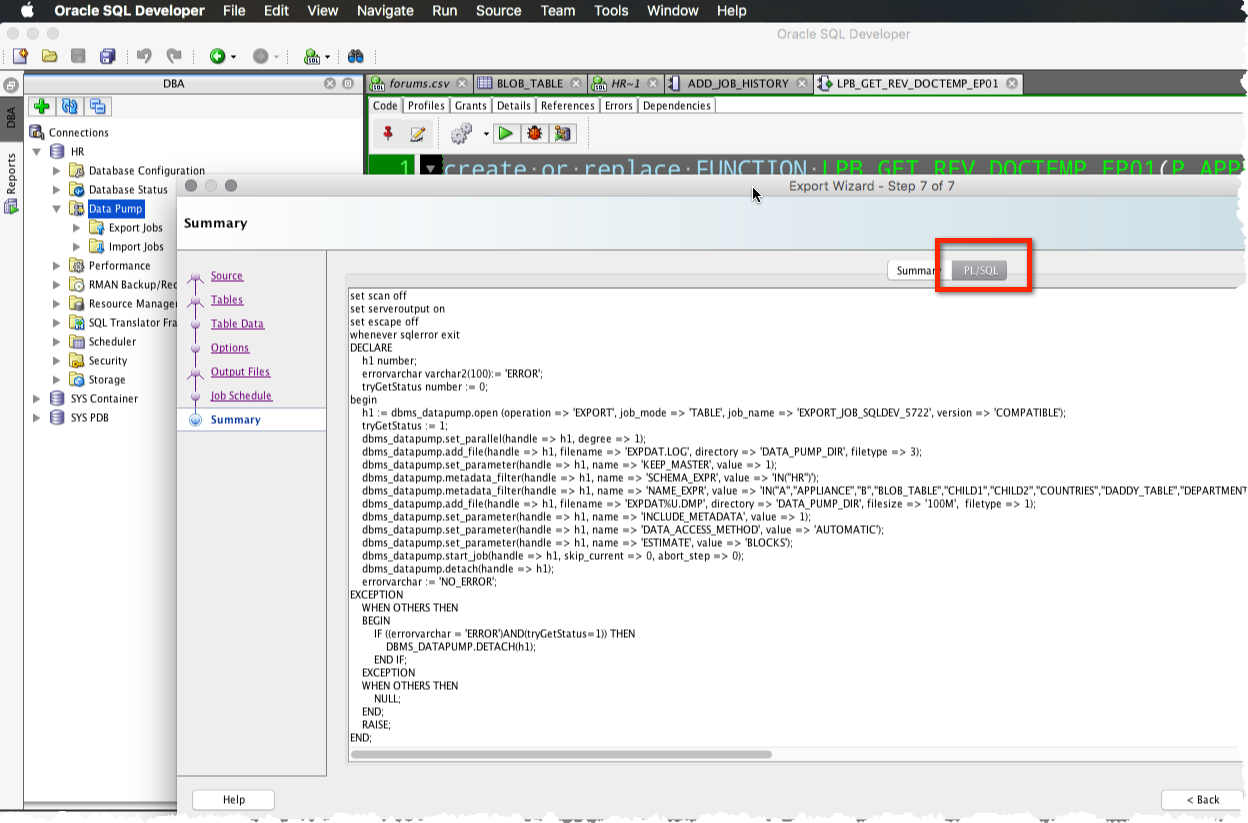Go to Table Data wizard step

pos(237,324)
